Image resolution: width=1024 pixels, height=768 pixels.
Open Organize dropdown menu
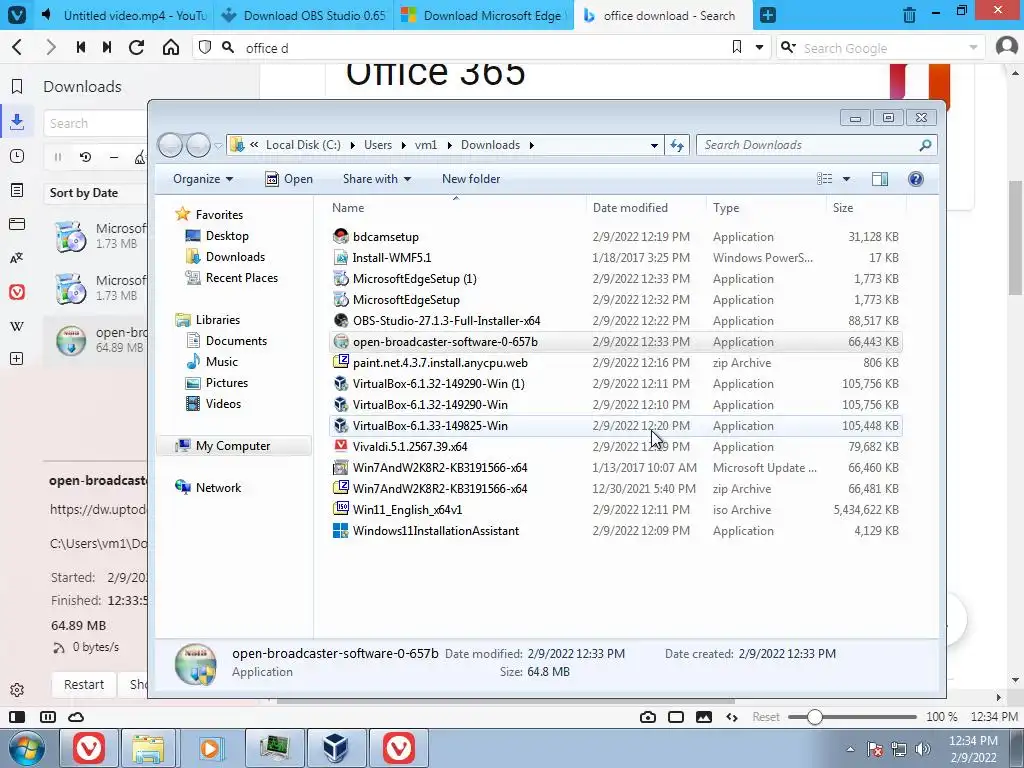pyautogui.click(x=202, y=179)
